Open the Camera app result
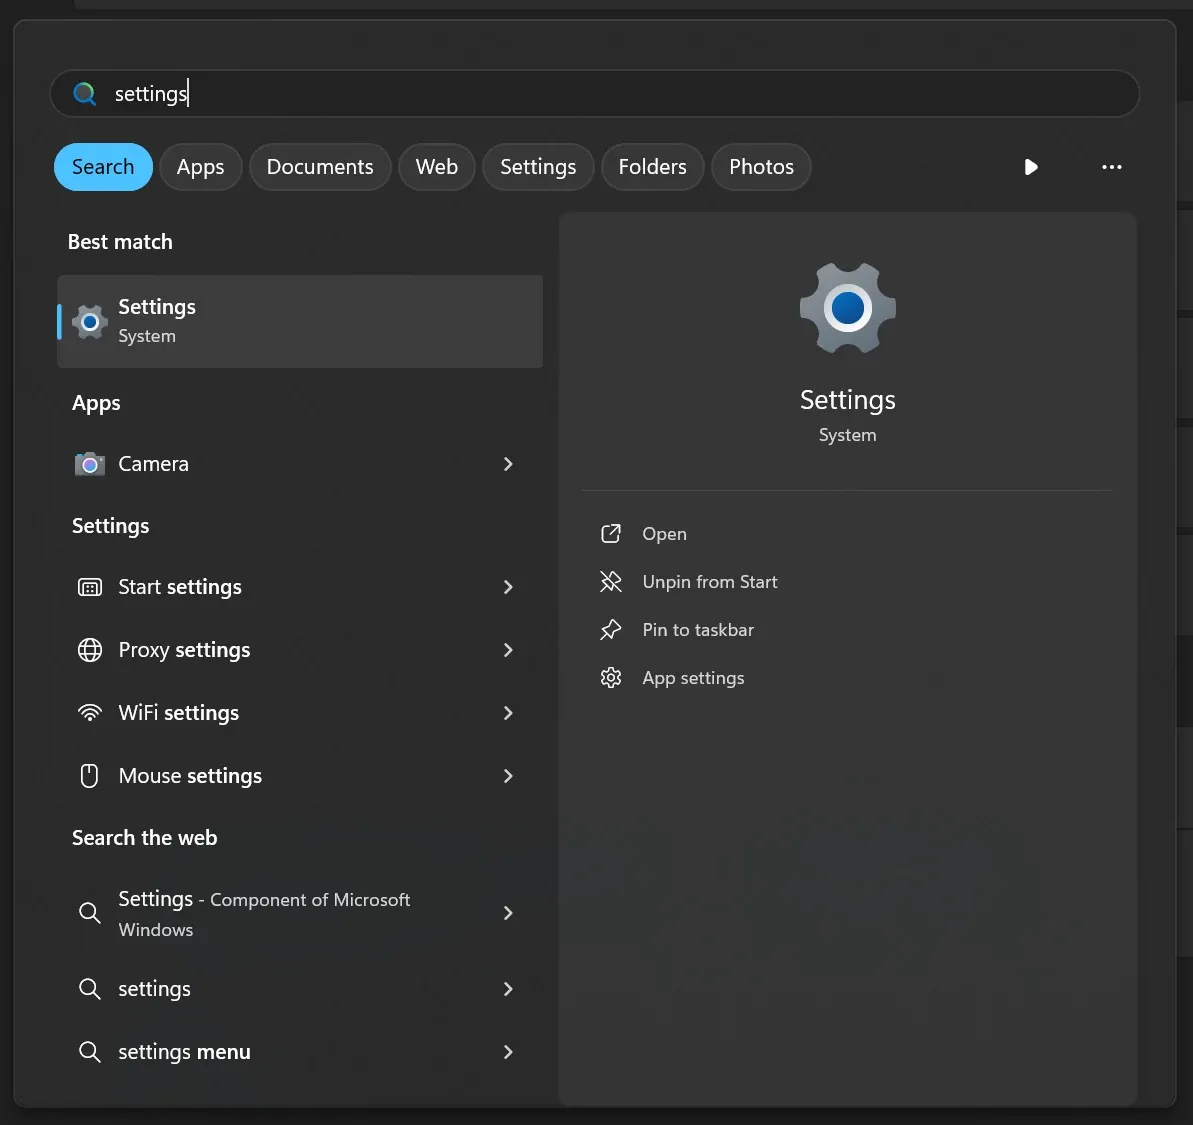Screen dimensions: 1193x1125 (300, 464)
